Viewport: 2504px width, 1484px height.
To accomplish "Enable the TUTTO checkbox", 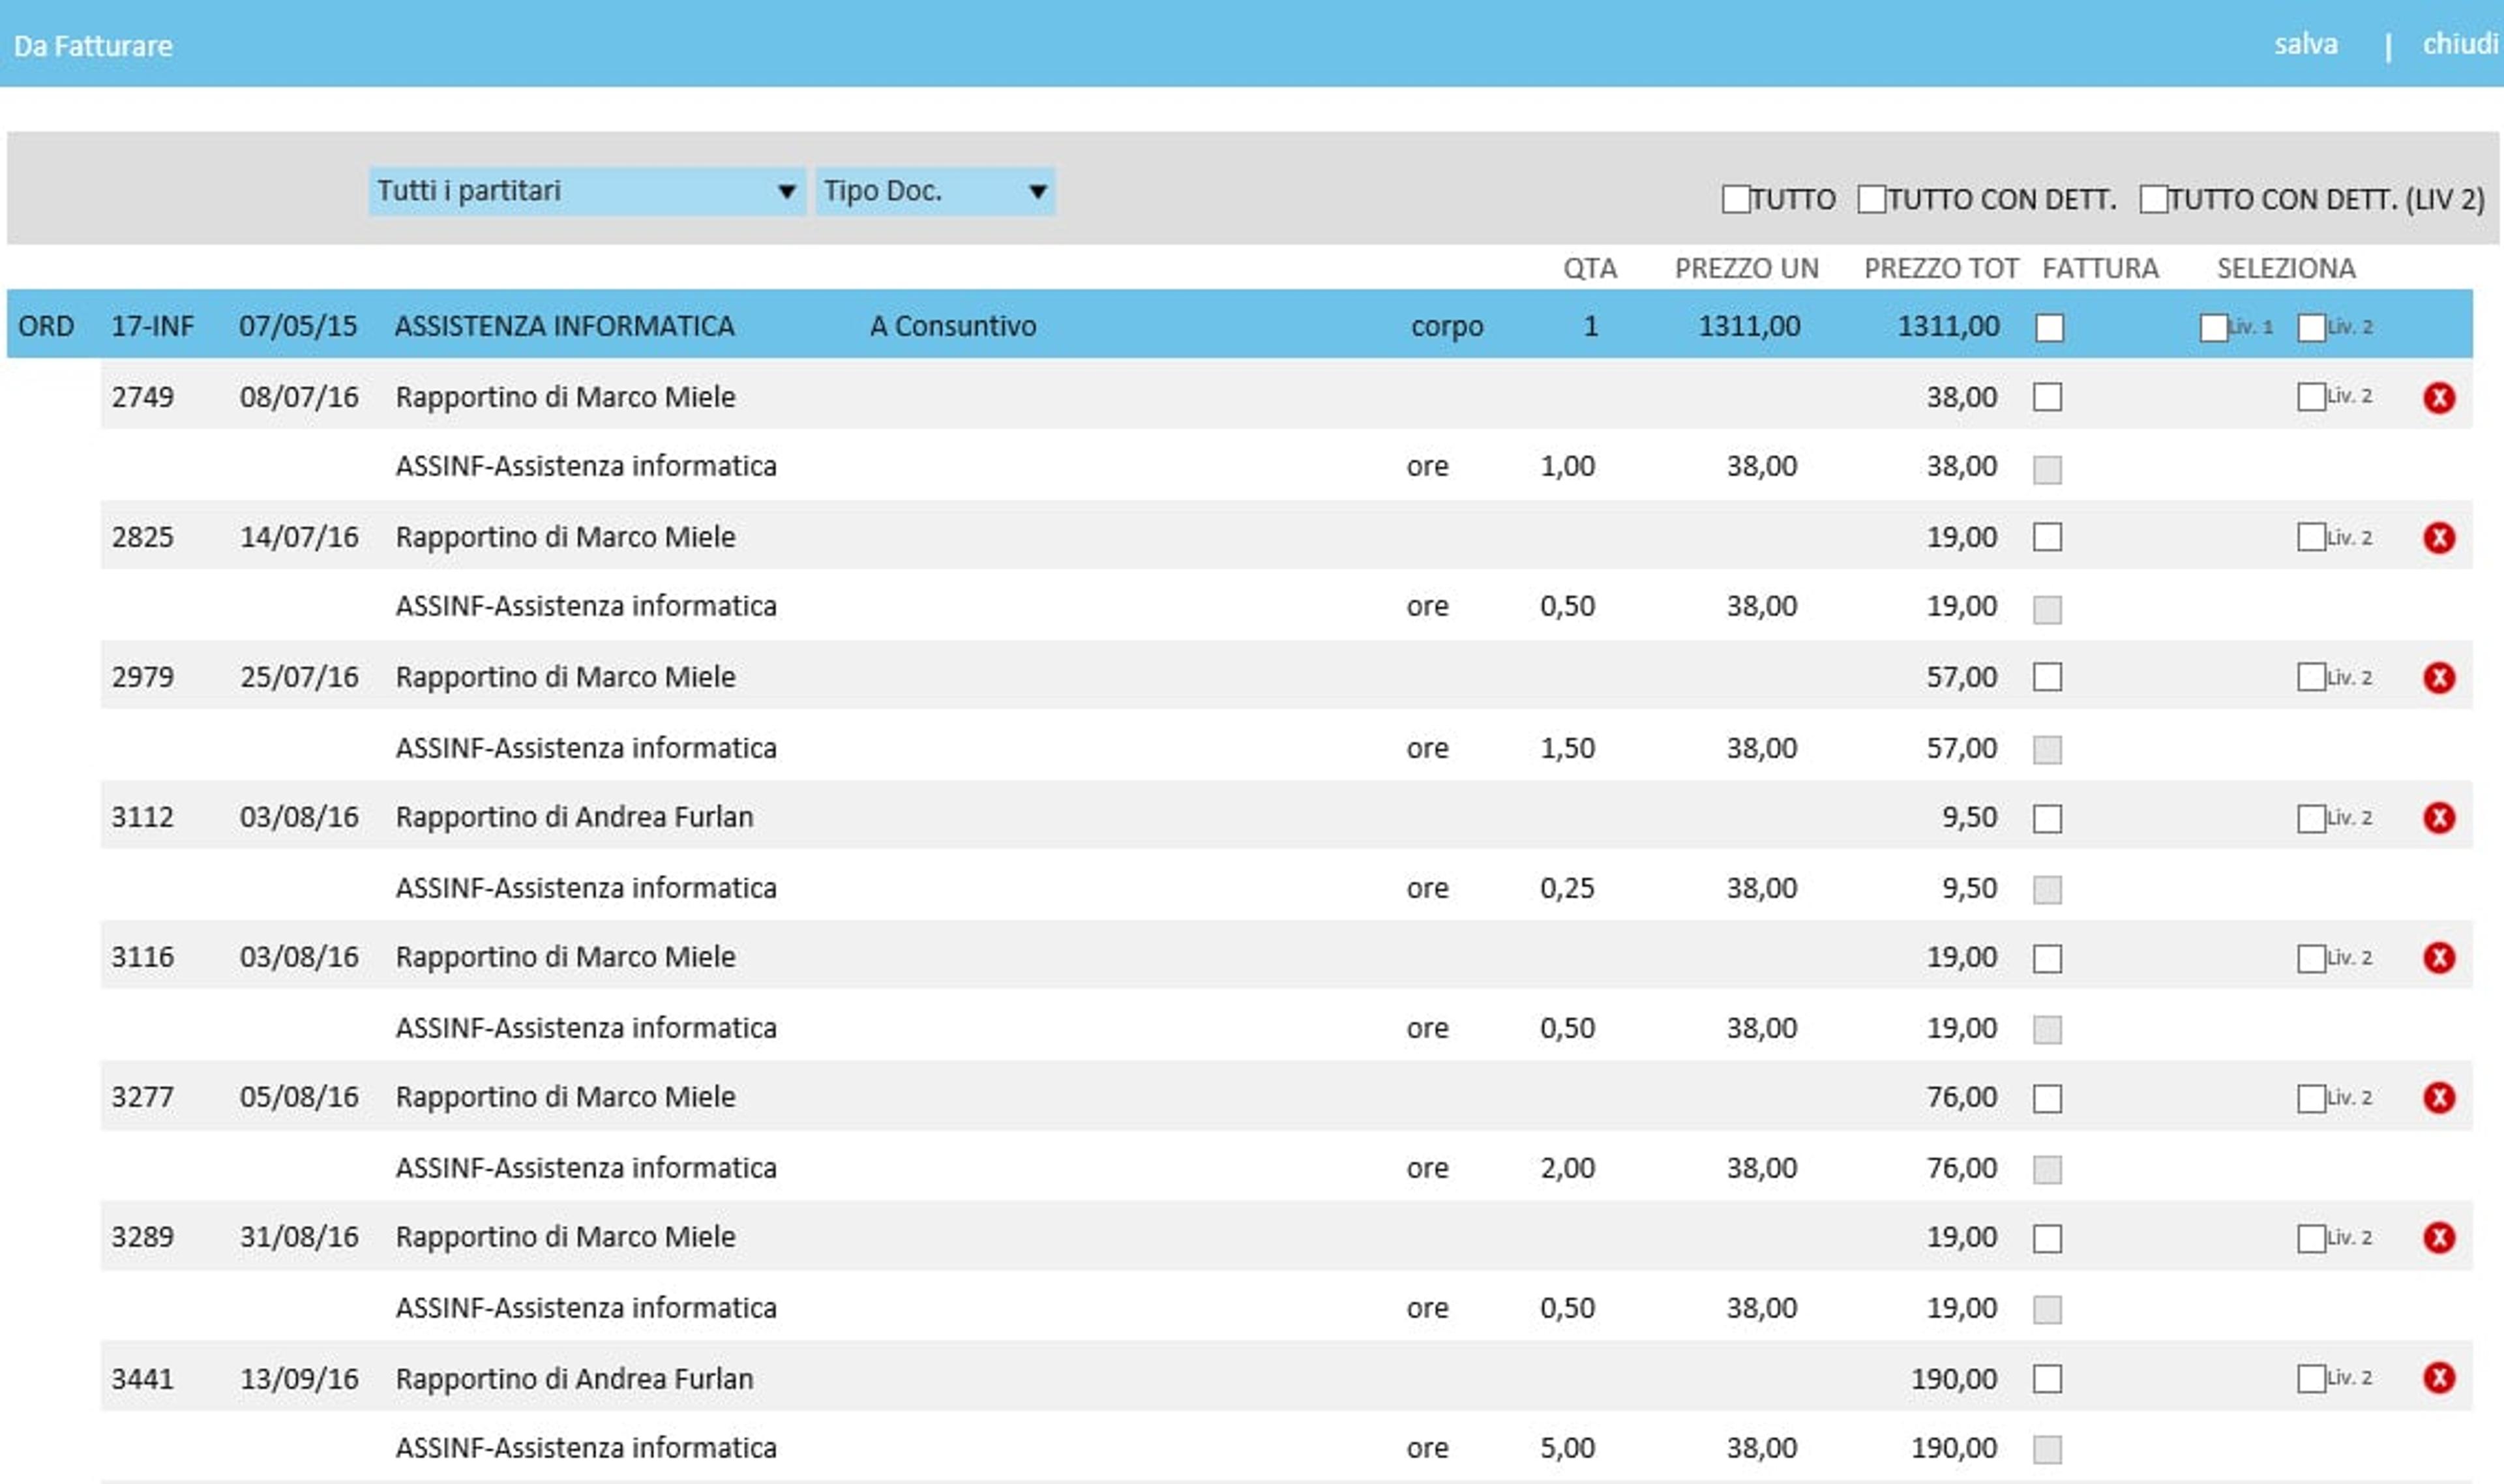I will click(x=1736, y=199).
